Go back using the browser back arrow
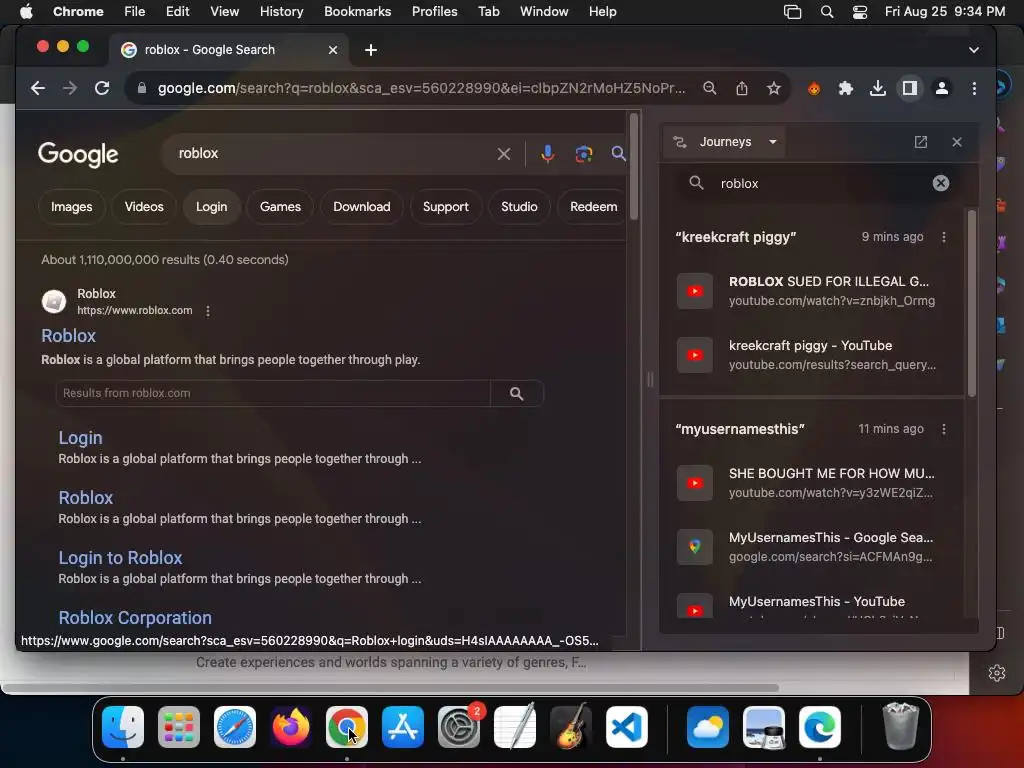 38,88
